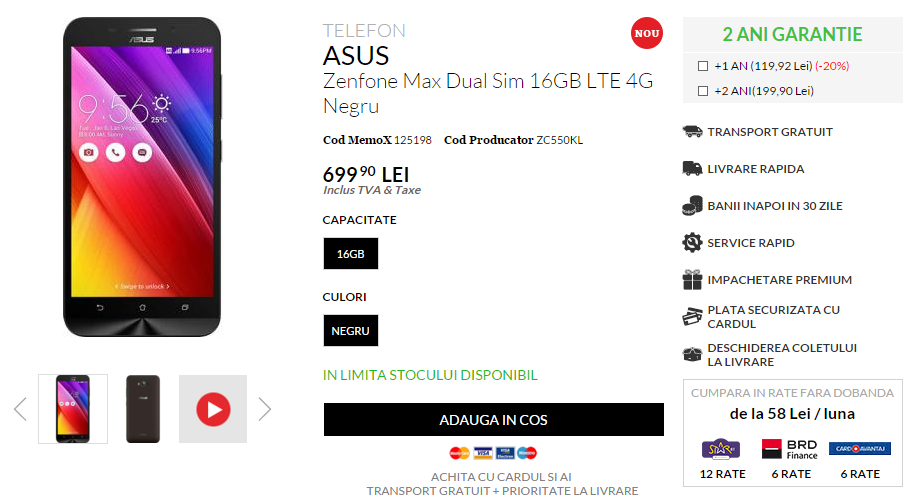Click the Livrare Rapida delivery van icon
The height and width of the screenshot is (503, 908).
tap(692, 168)
